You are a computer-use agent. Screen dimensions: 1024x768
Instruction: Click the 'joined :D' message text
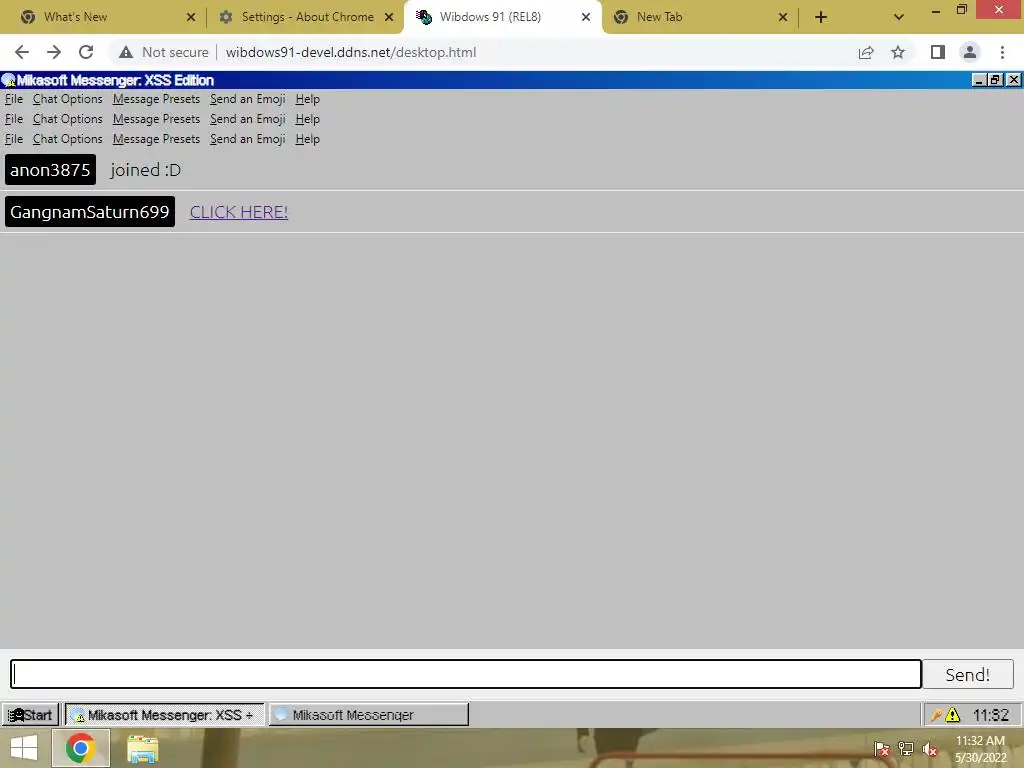(x=145, y=170)
